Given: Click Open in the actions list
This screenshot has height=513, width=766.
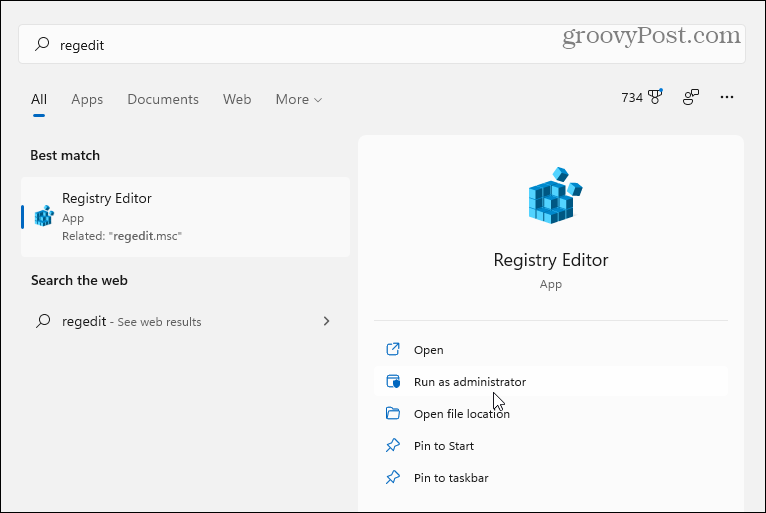Looking at the screenshot, I should click(x=428, y=350).
